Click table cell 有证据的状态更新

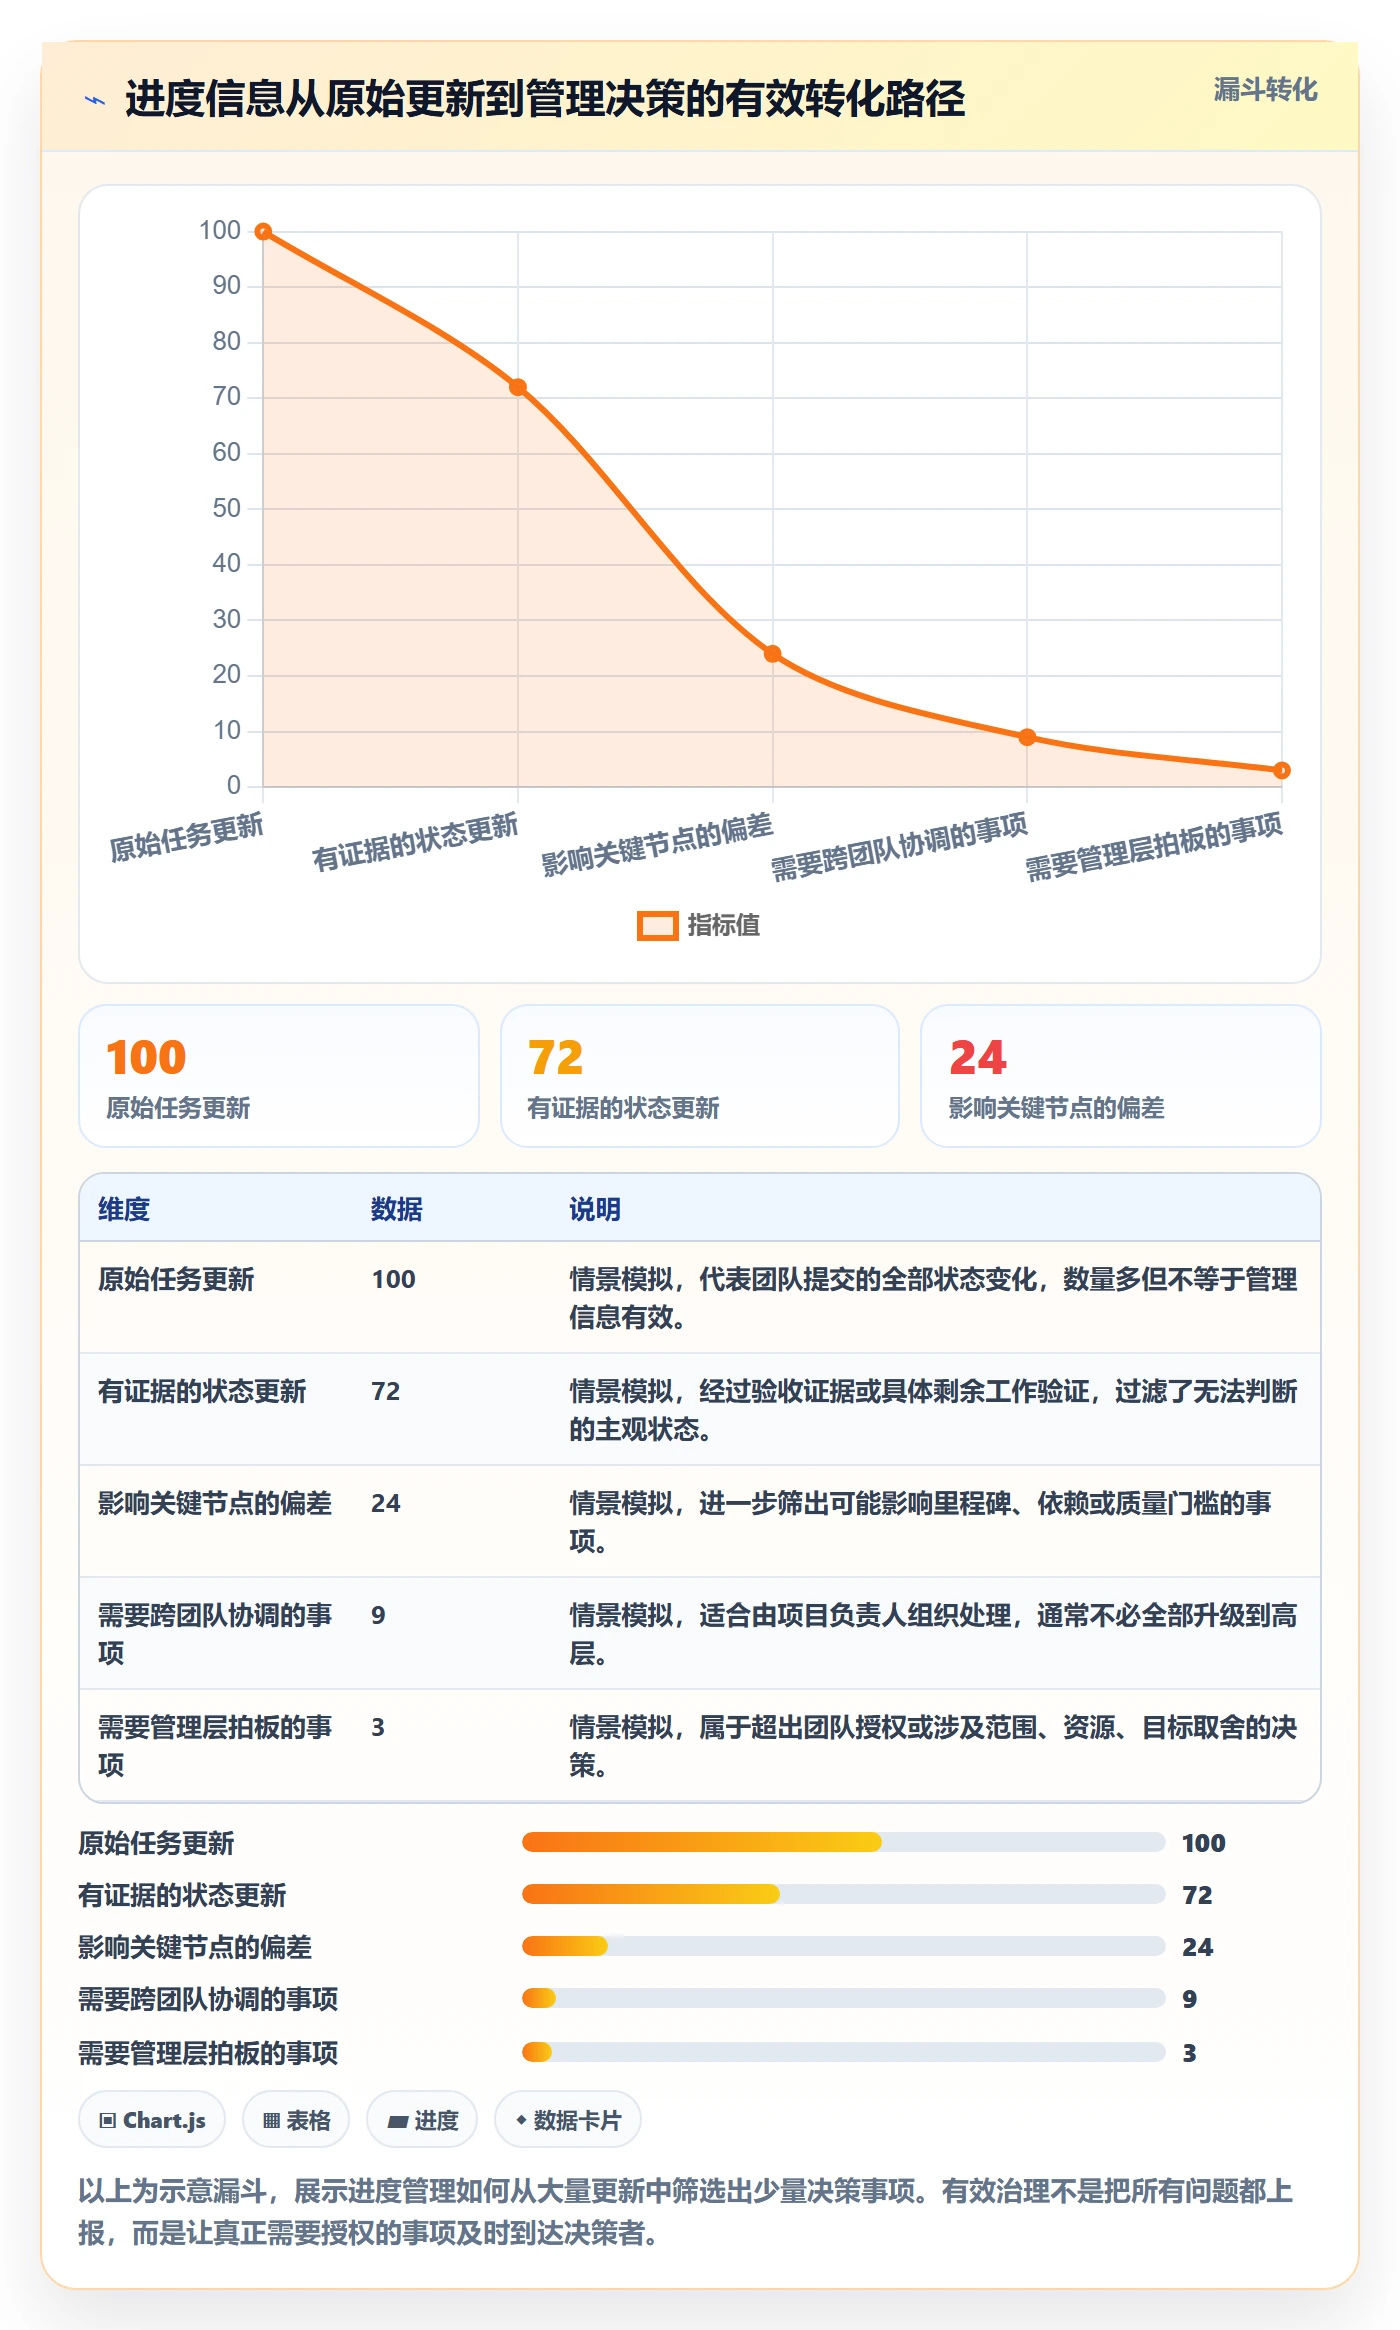202,1391
